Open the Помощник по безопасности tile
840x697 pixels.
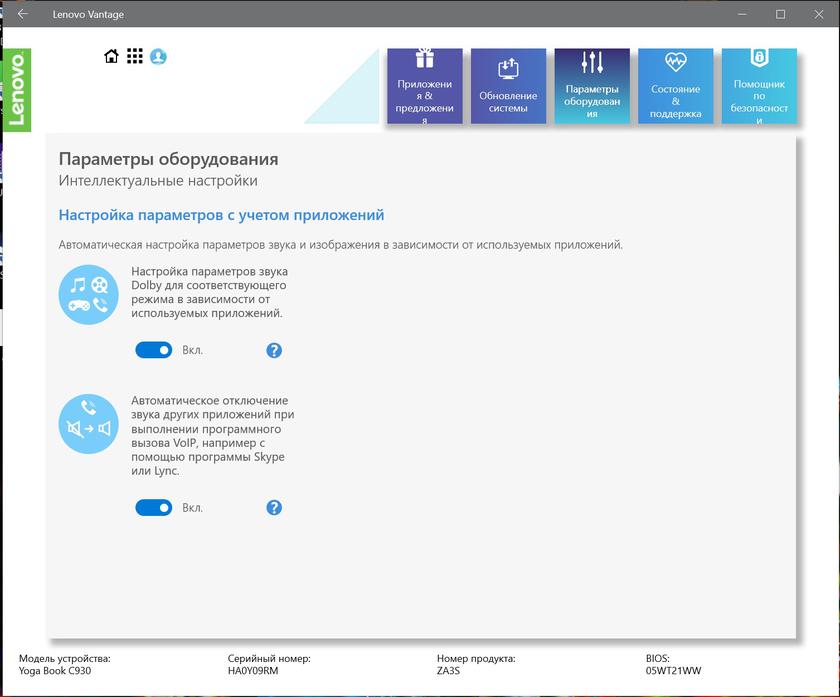(x=759, y=87)
